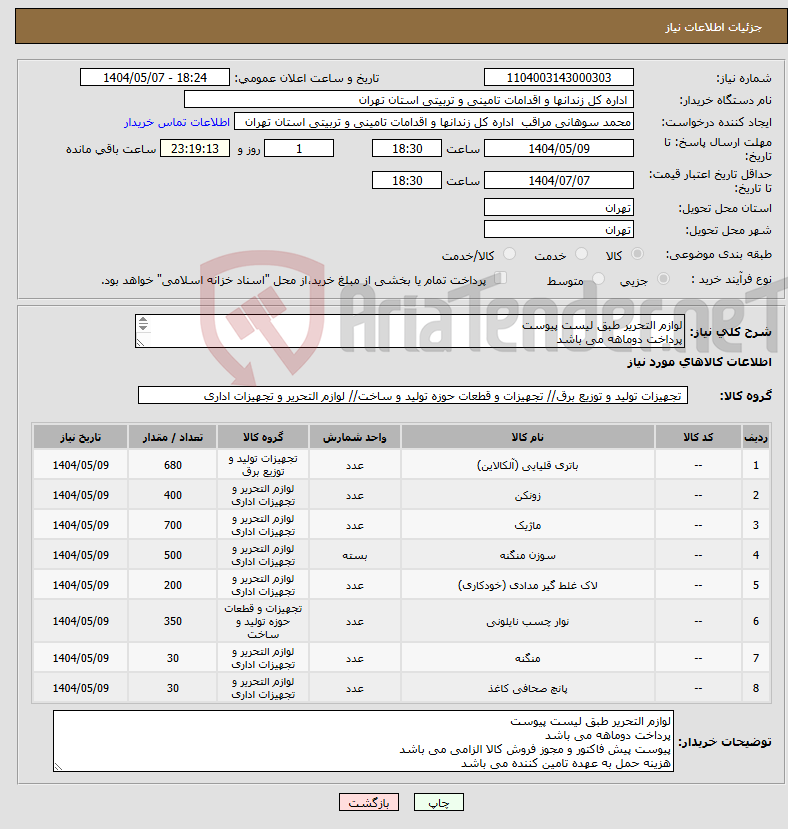Select the خدمت radio button
This screenshot has width=788, height=829.
pyautogui.click(x=581, y=254)
